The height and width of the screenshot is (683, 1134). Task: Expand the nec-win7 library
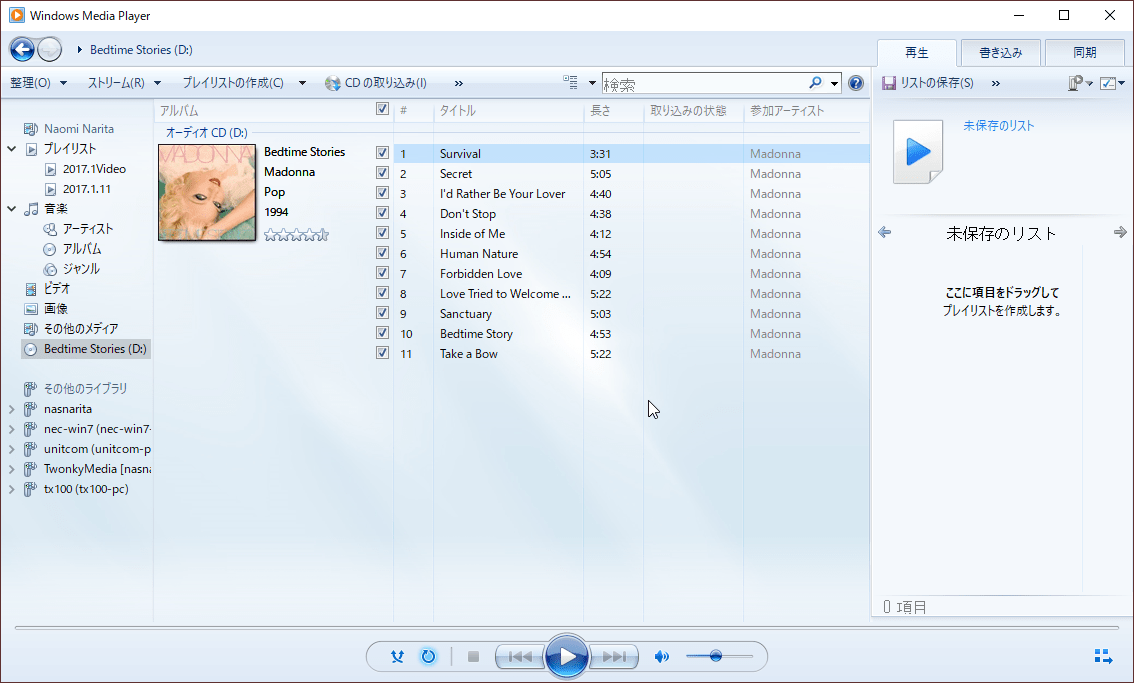[12, 429]
